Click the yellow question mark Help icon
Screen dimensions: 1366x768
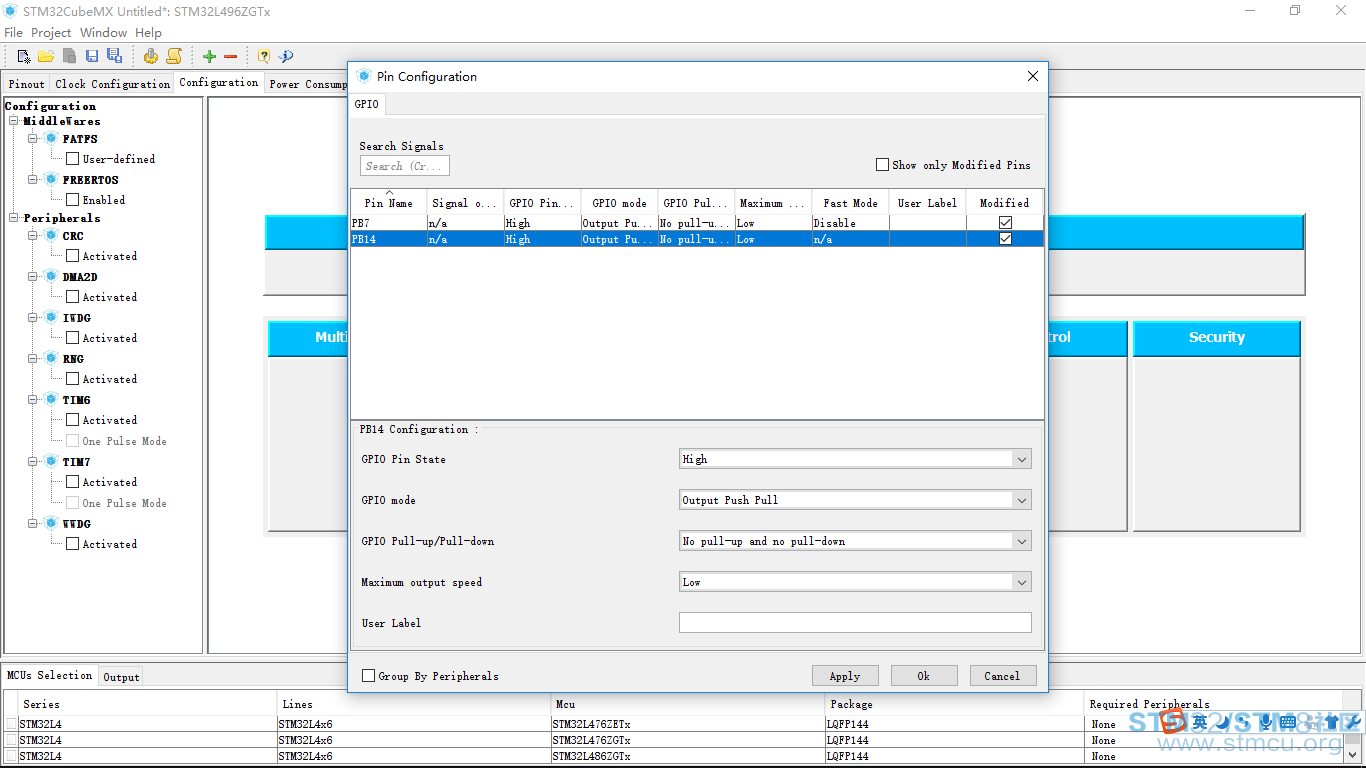pyautogui.click(x=264, y=57)
